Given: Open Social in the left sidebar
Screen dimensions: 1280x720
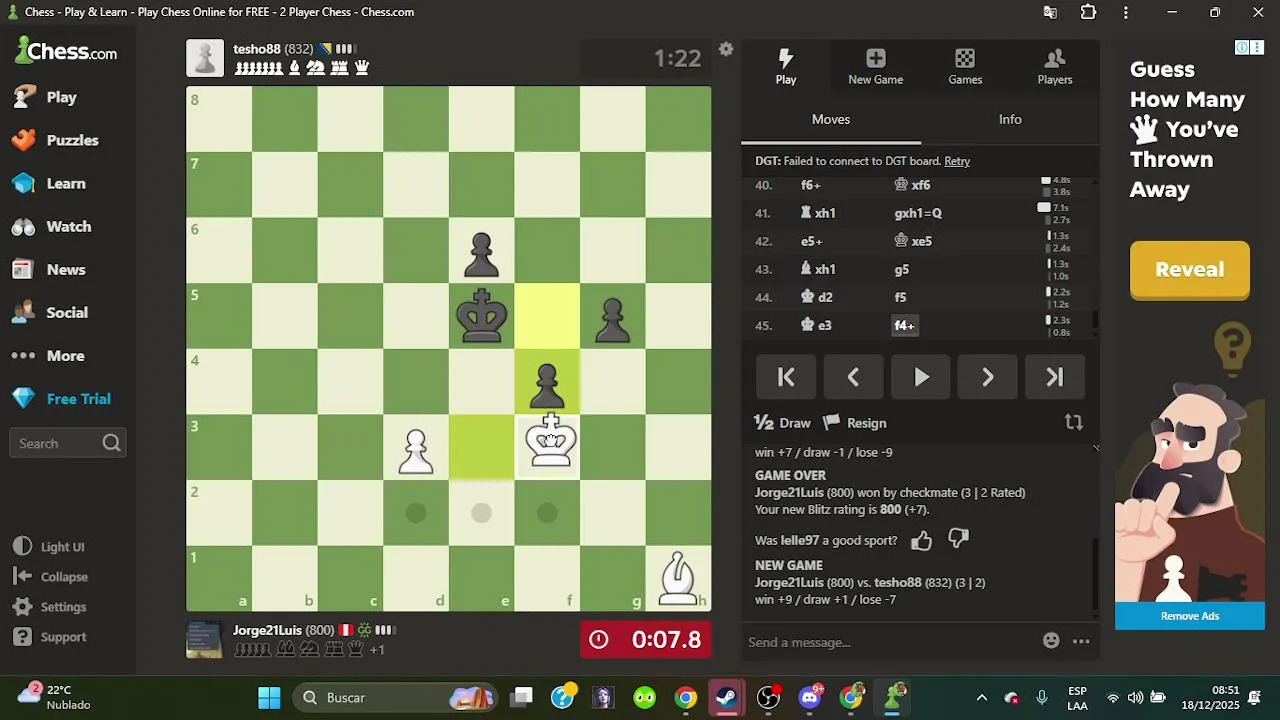Looking at the screenshot, I should tap(49, 312).
